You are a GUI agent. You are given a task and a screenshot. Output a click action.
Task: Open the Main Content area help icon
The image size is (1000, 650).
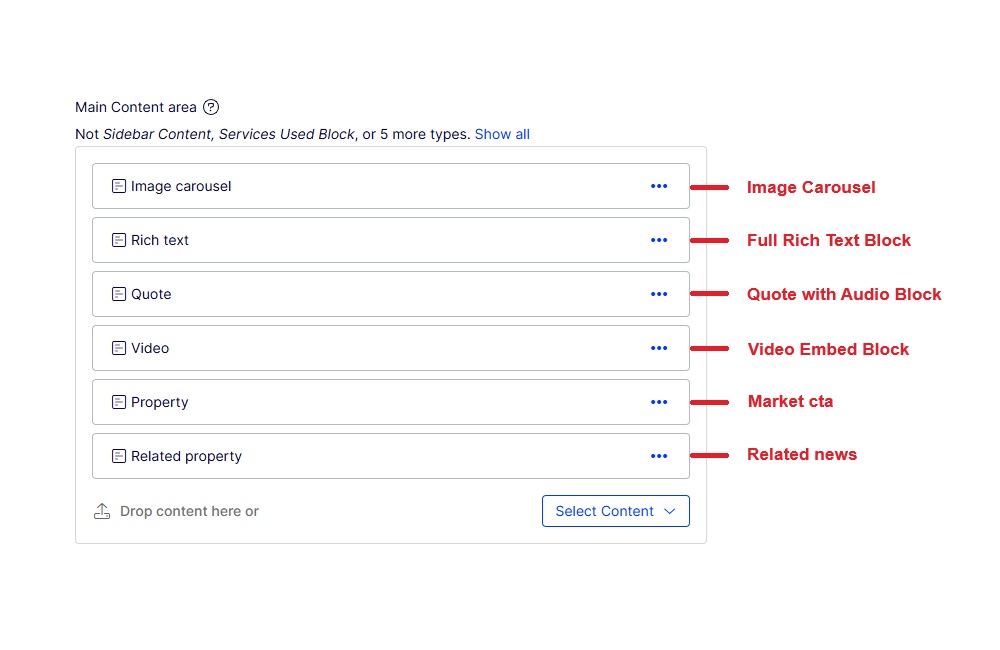click(x=211, y=107)
